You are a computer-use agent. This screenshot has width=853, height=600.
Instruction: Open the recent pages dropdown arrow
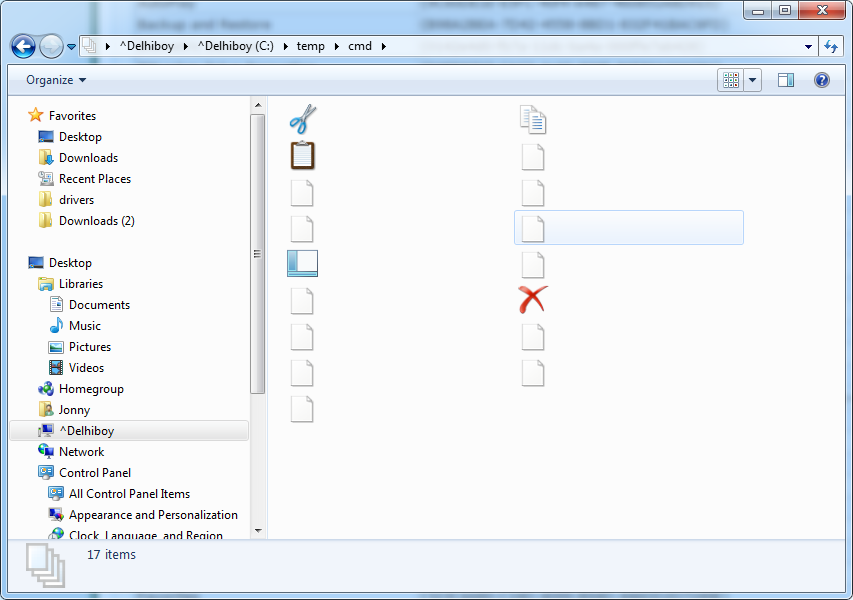point(71,47)
